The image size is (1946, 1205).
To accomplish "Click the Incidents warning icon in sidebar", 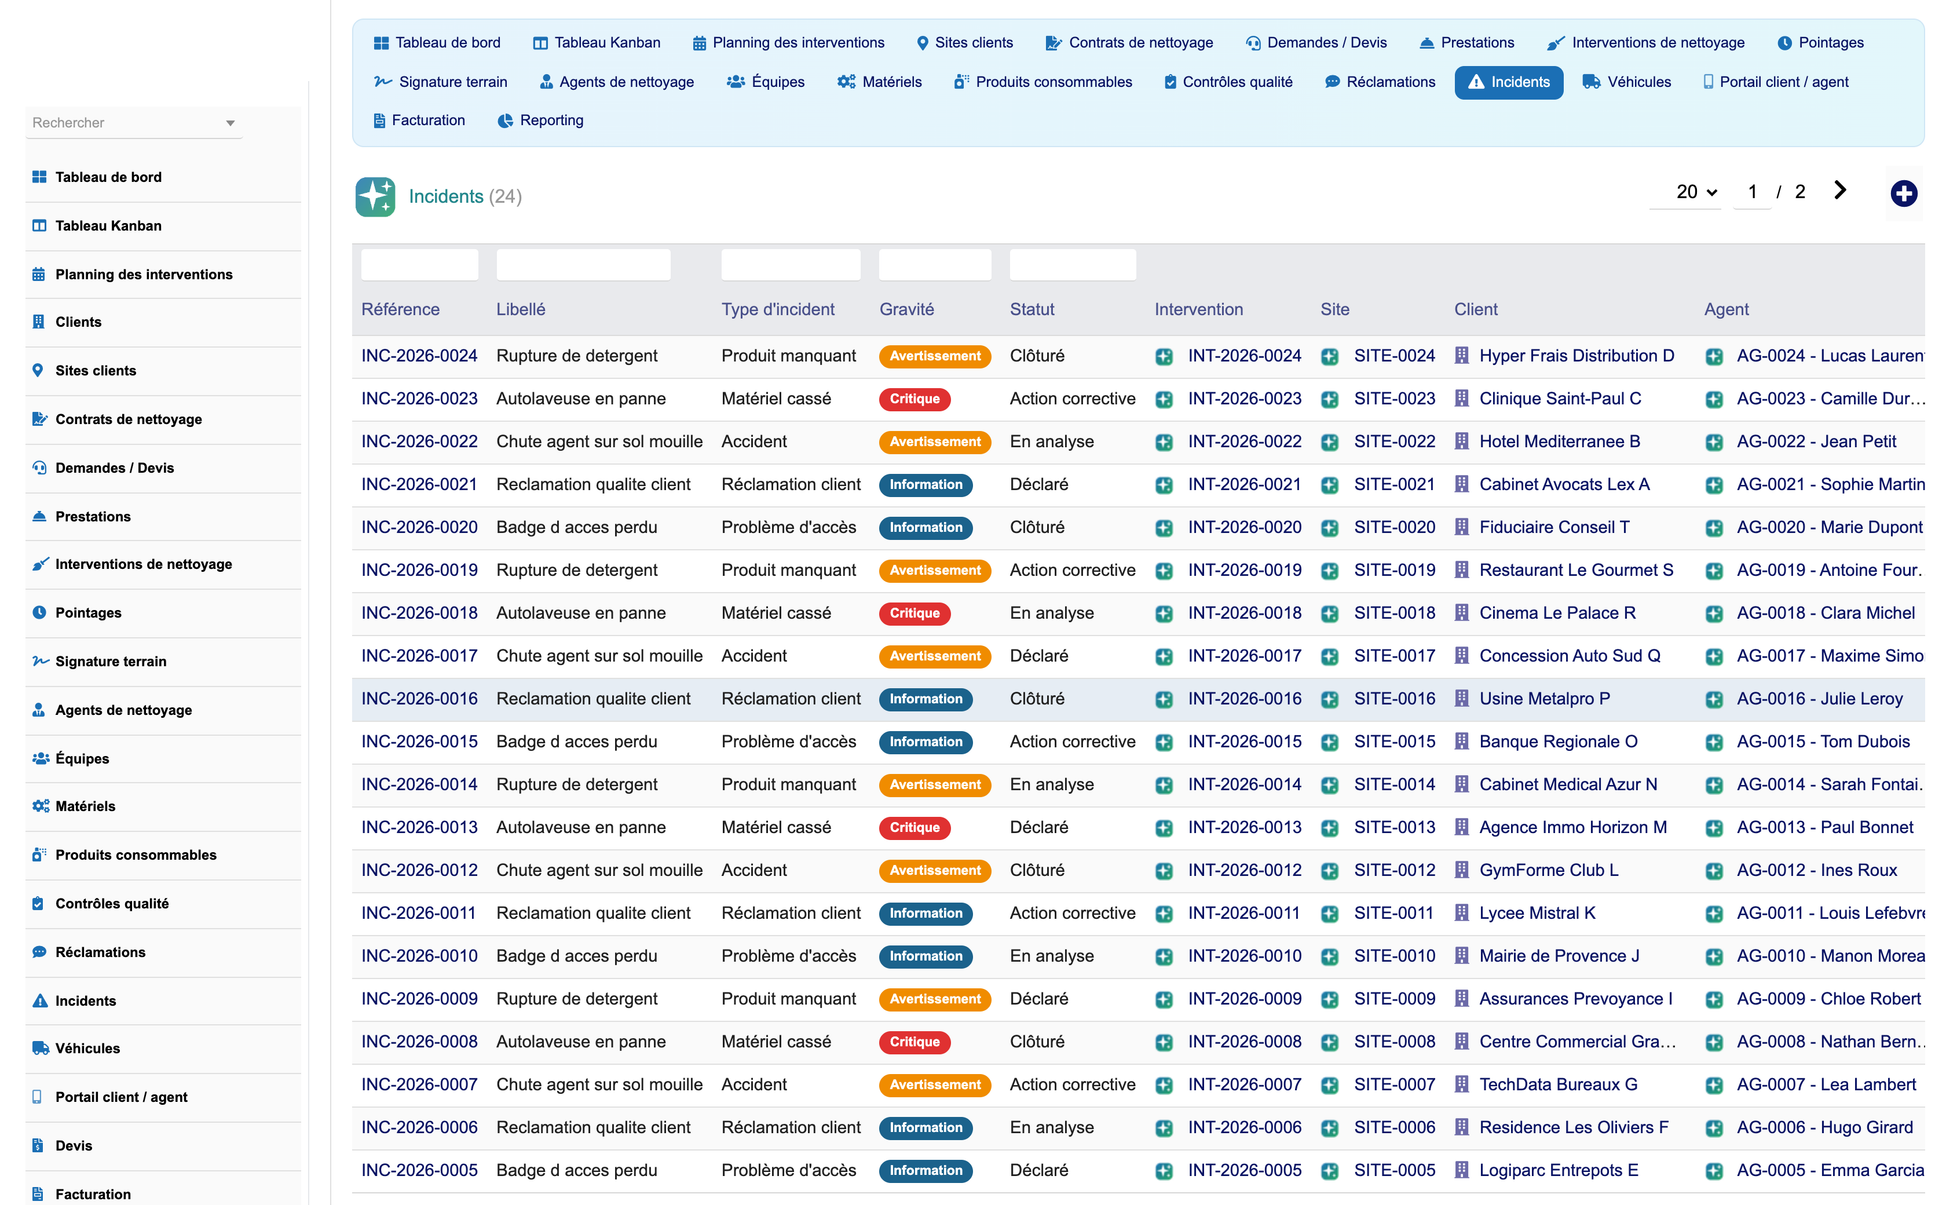I will [x=39, y=1000].
